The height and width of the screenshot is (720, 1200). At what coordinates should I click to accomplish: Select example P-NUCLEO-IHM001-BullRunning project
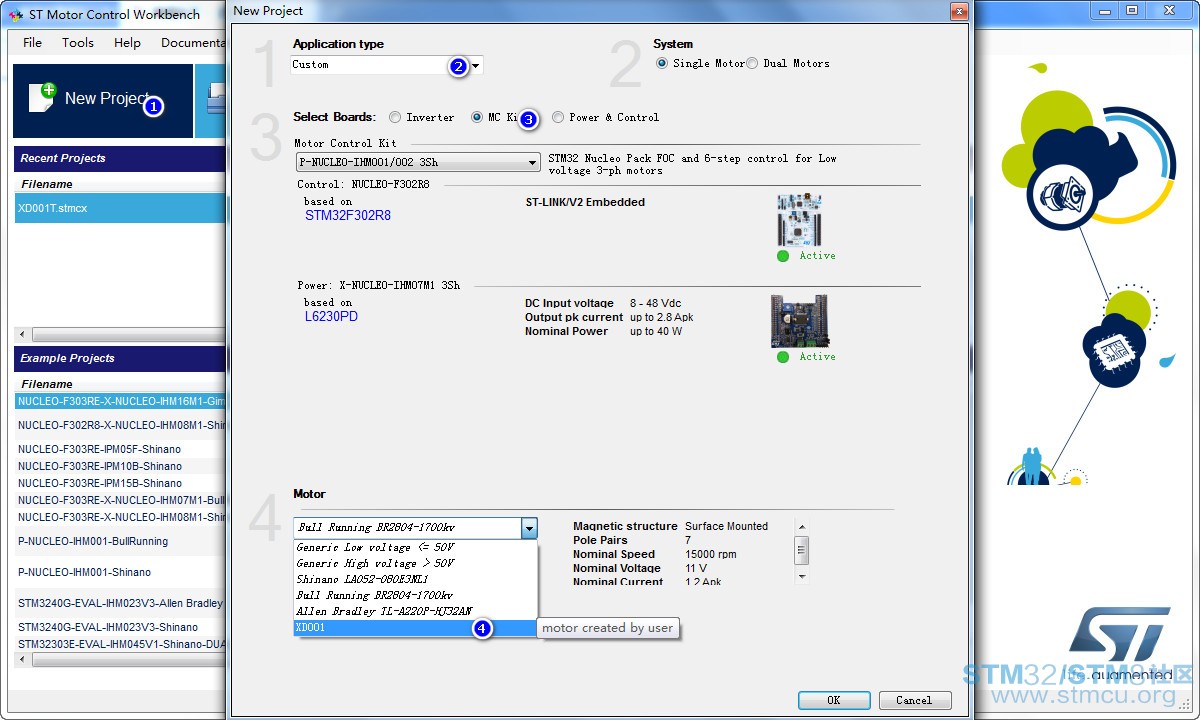[x=120, y=541]
